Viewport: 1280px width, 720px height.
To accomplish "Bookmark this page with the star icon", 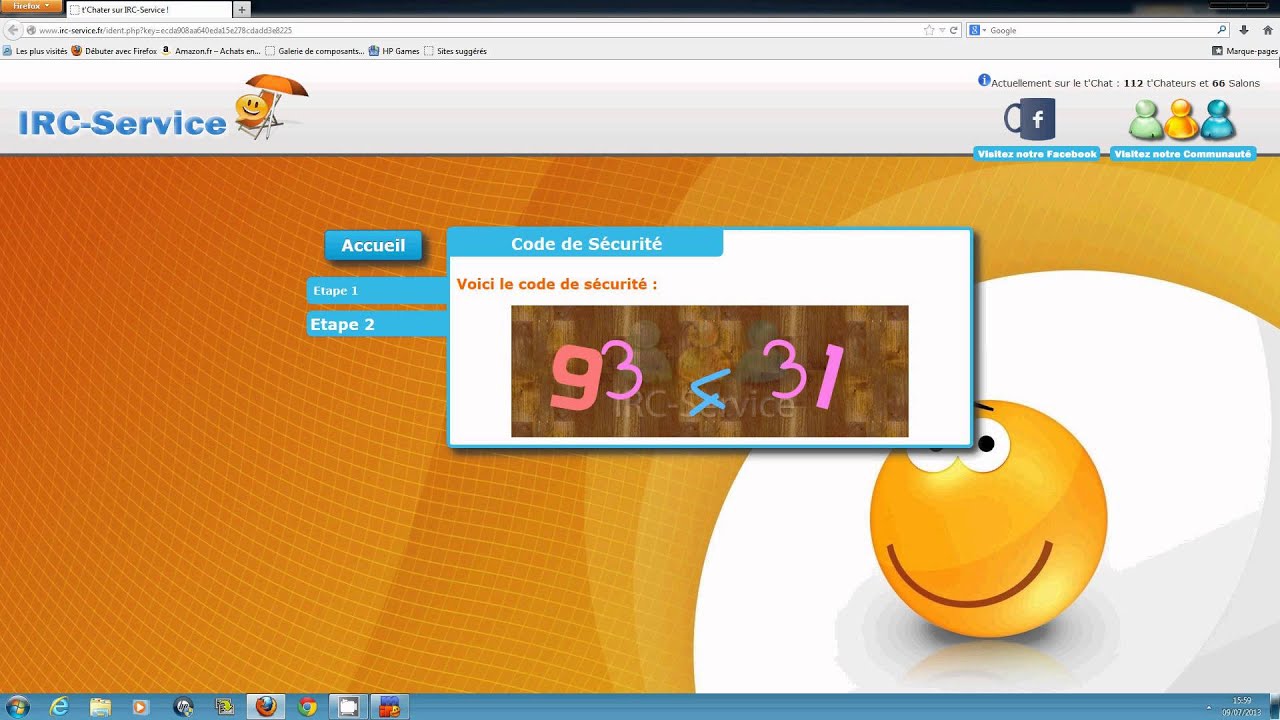I will click(x=929, y=30).
